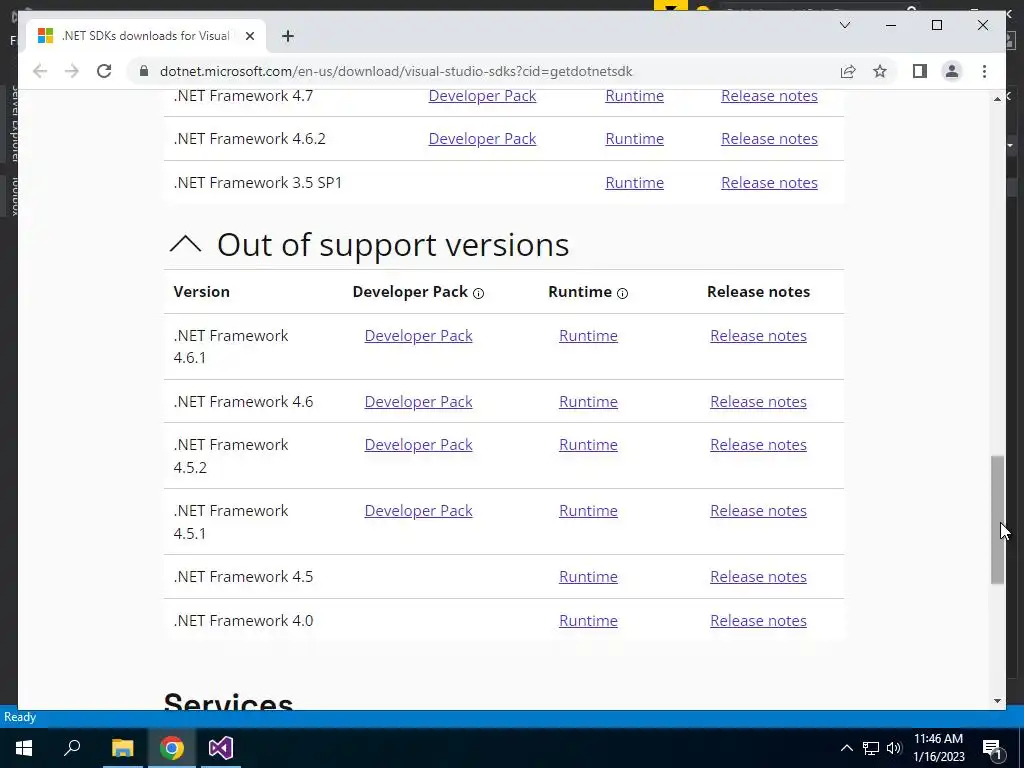Click the Out of support versions heading
1024x768 pixels.
click(393, 245)
